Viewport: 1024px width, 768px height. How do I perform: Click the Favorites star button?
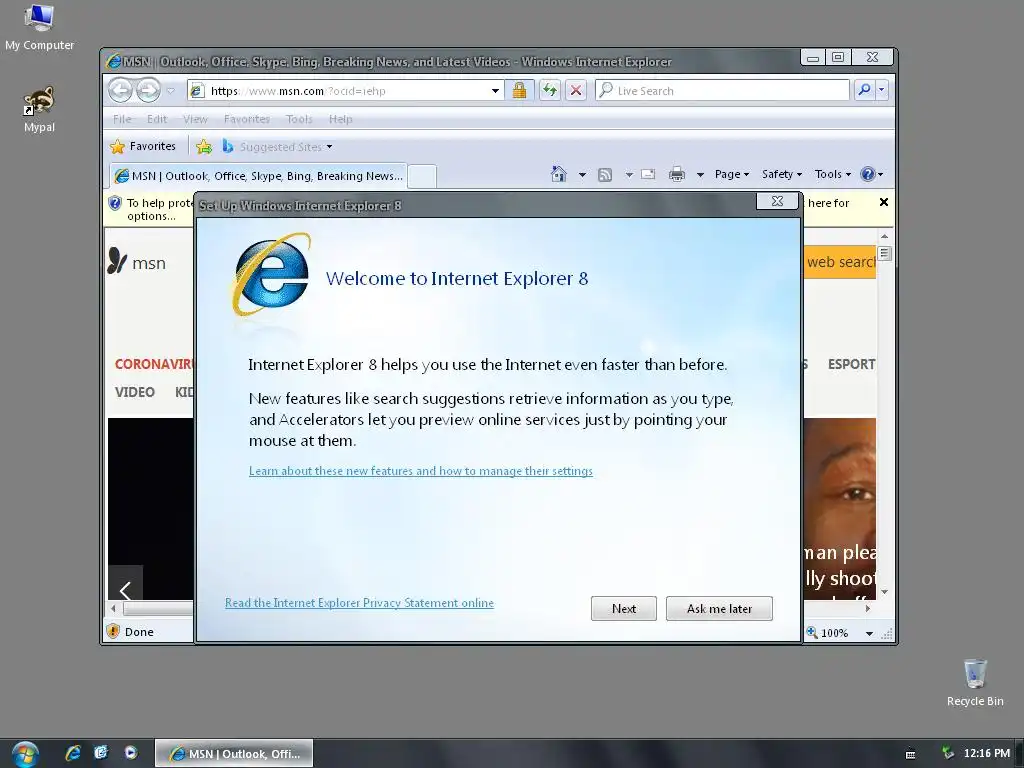(x=143, y=146)
